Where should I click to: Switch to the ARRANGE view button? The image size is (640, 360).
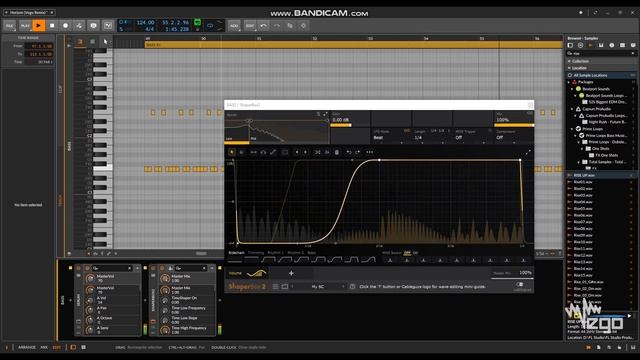(x=27, y=347)
